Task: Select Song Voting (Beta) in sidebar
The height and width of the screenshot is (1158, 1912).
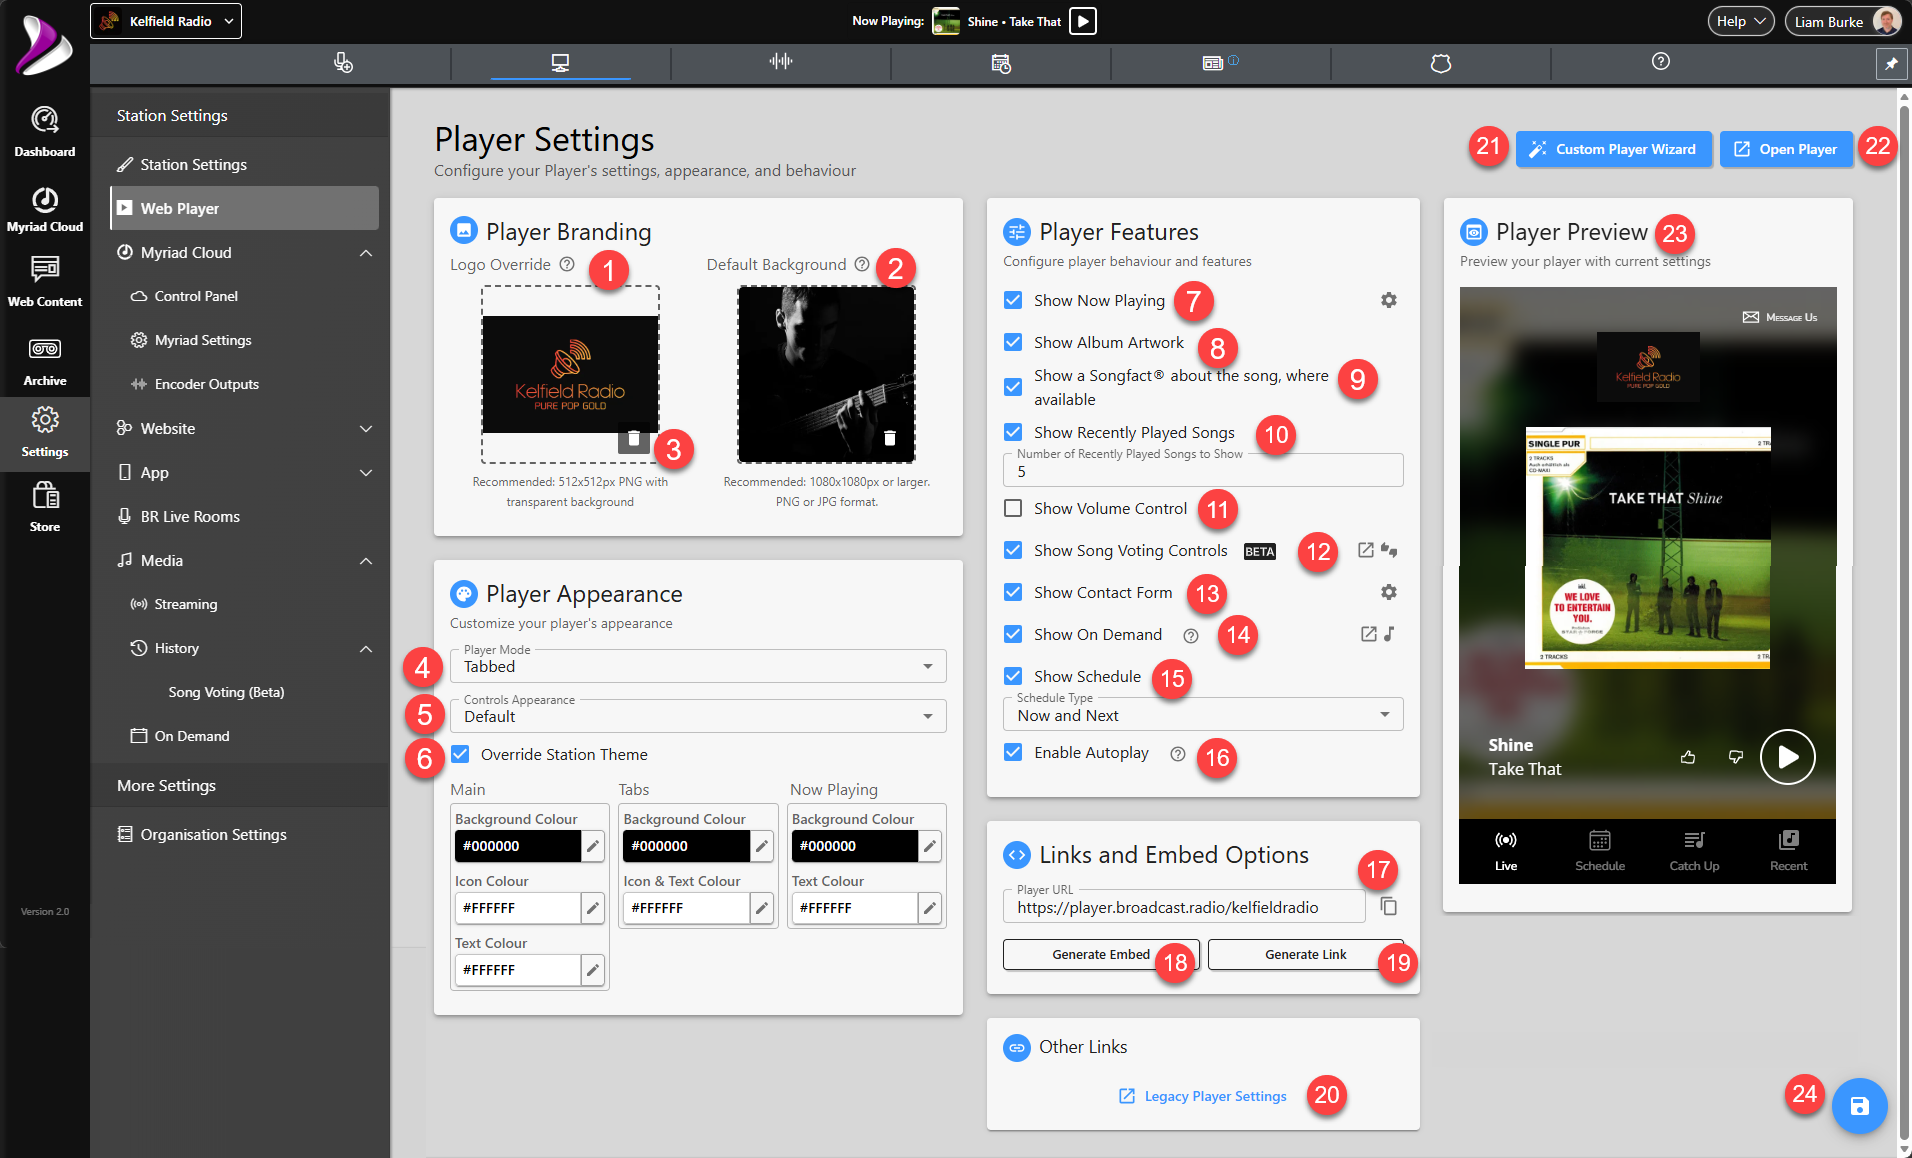Action: 226,692
